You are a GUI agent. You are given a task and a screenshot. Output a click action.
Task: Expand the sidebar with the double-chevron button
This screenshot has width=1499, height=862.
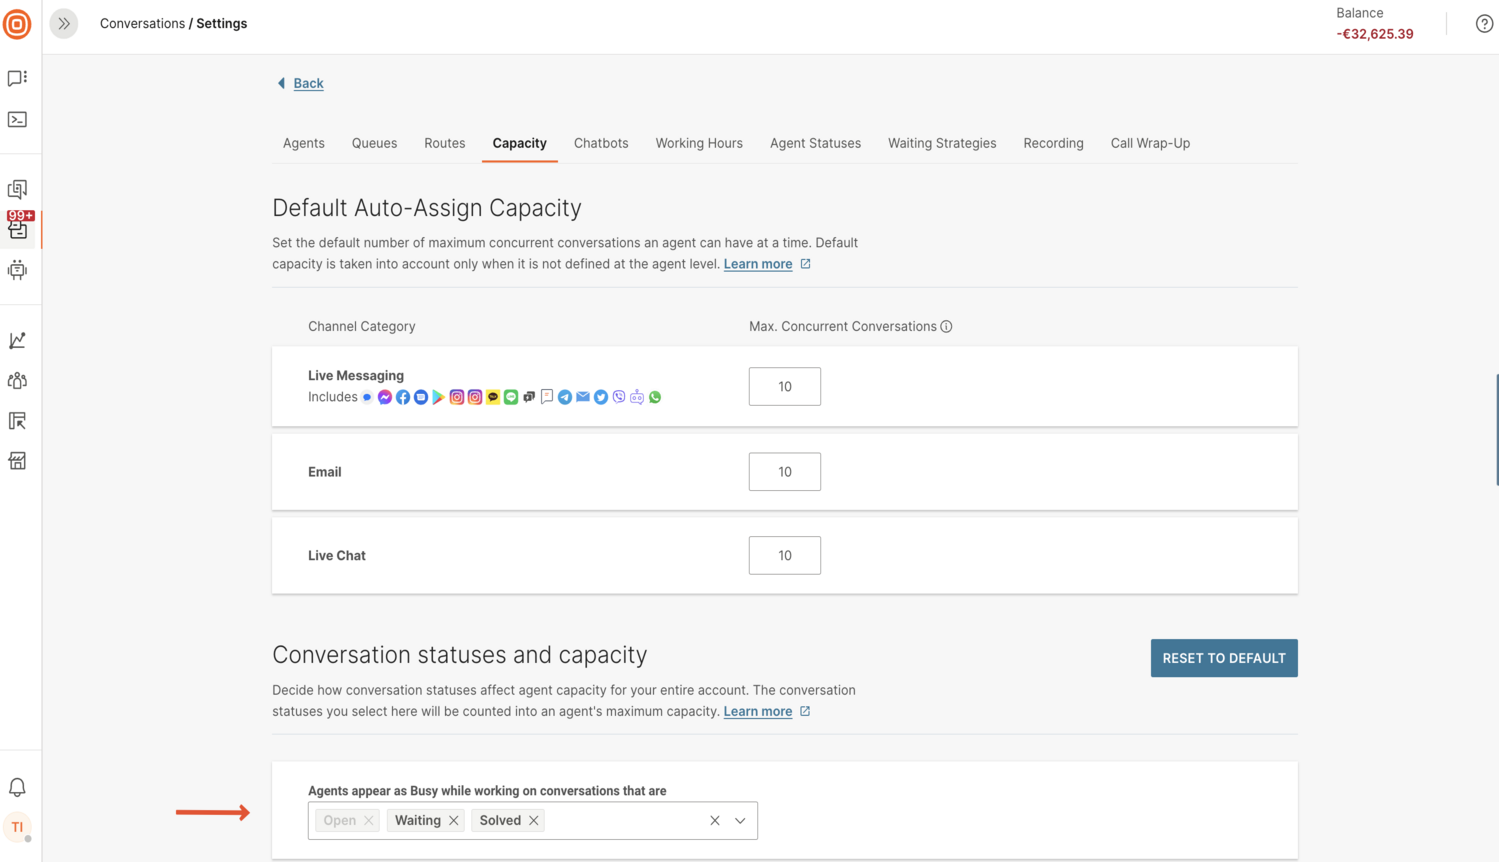pyautogui.click(x=64, y=23)
